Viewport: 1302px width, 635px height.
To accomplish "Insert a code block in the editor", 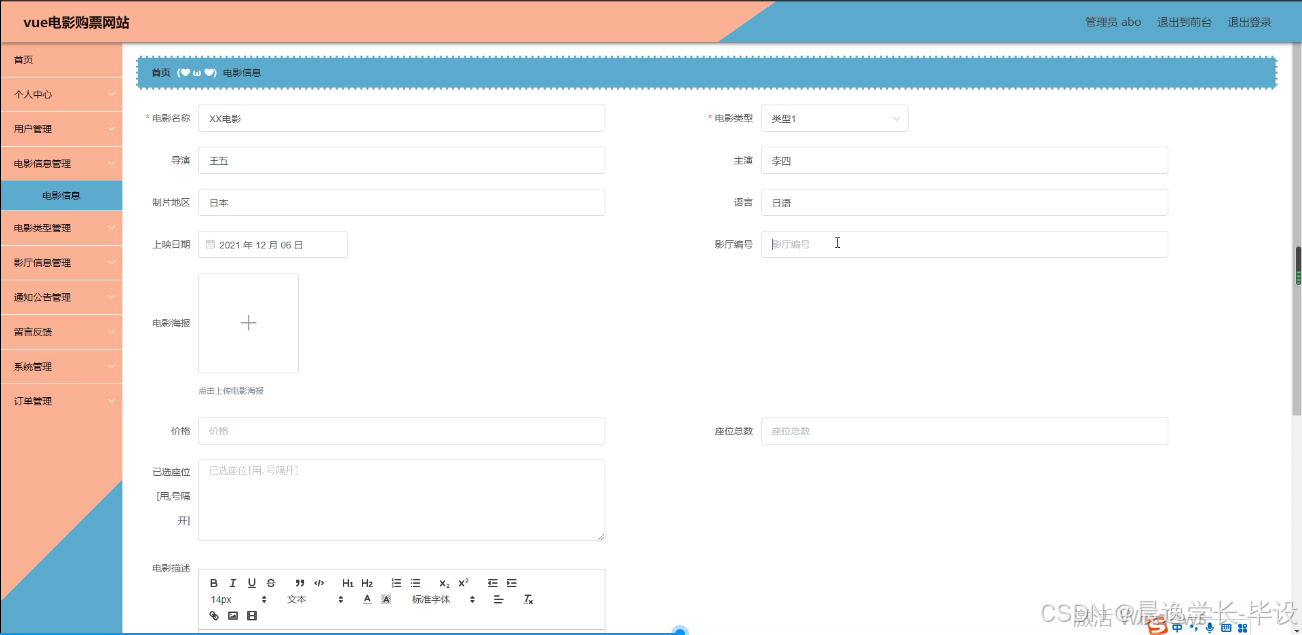I will pyautogui.click(x=319, y=583).
